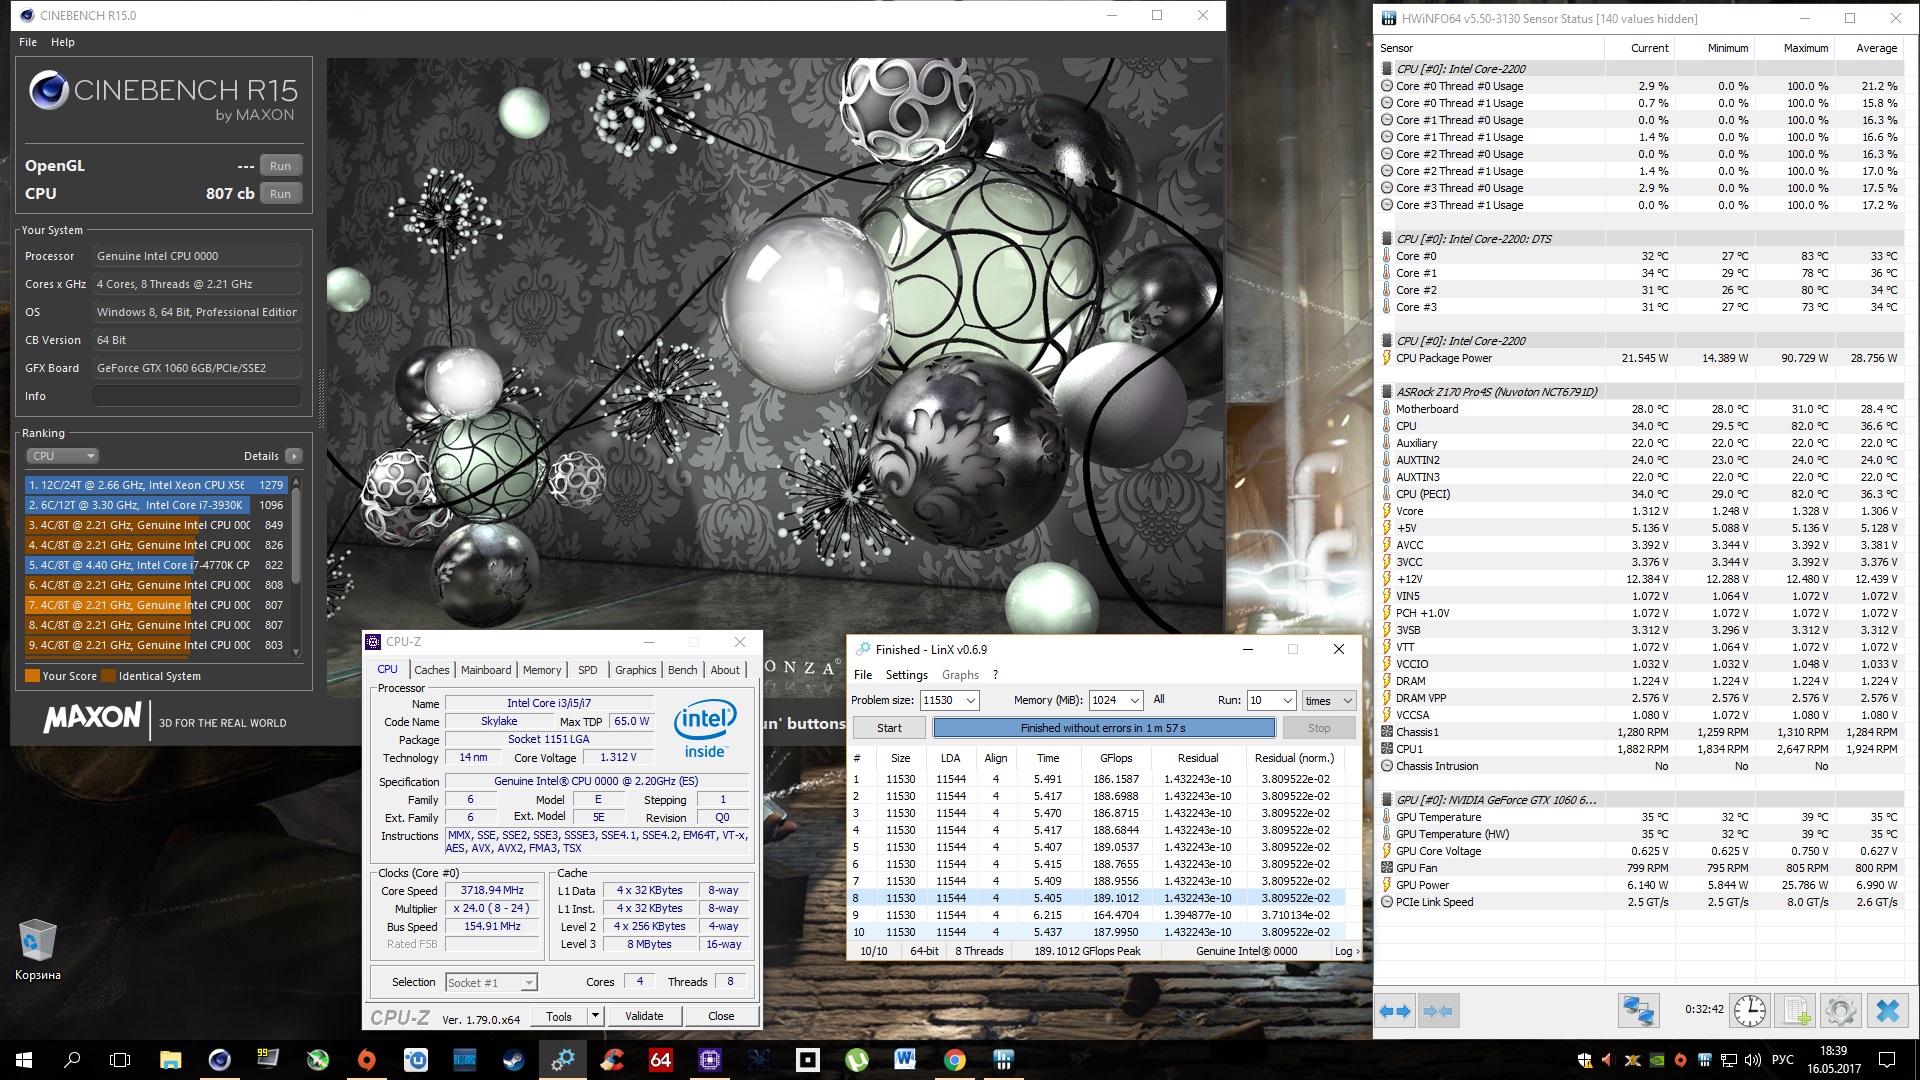Open the Help menu in Cinebench
1920x1080 pixels.
63,42
